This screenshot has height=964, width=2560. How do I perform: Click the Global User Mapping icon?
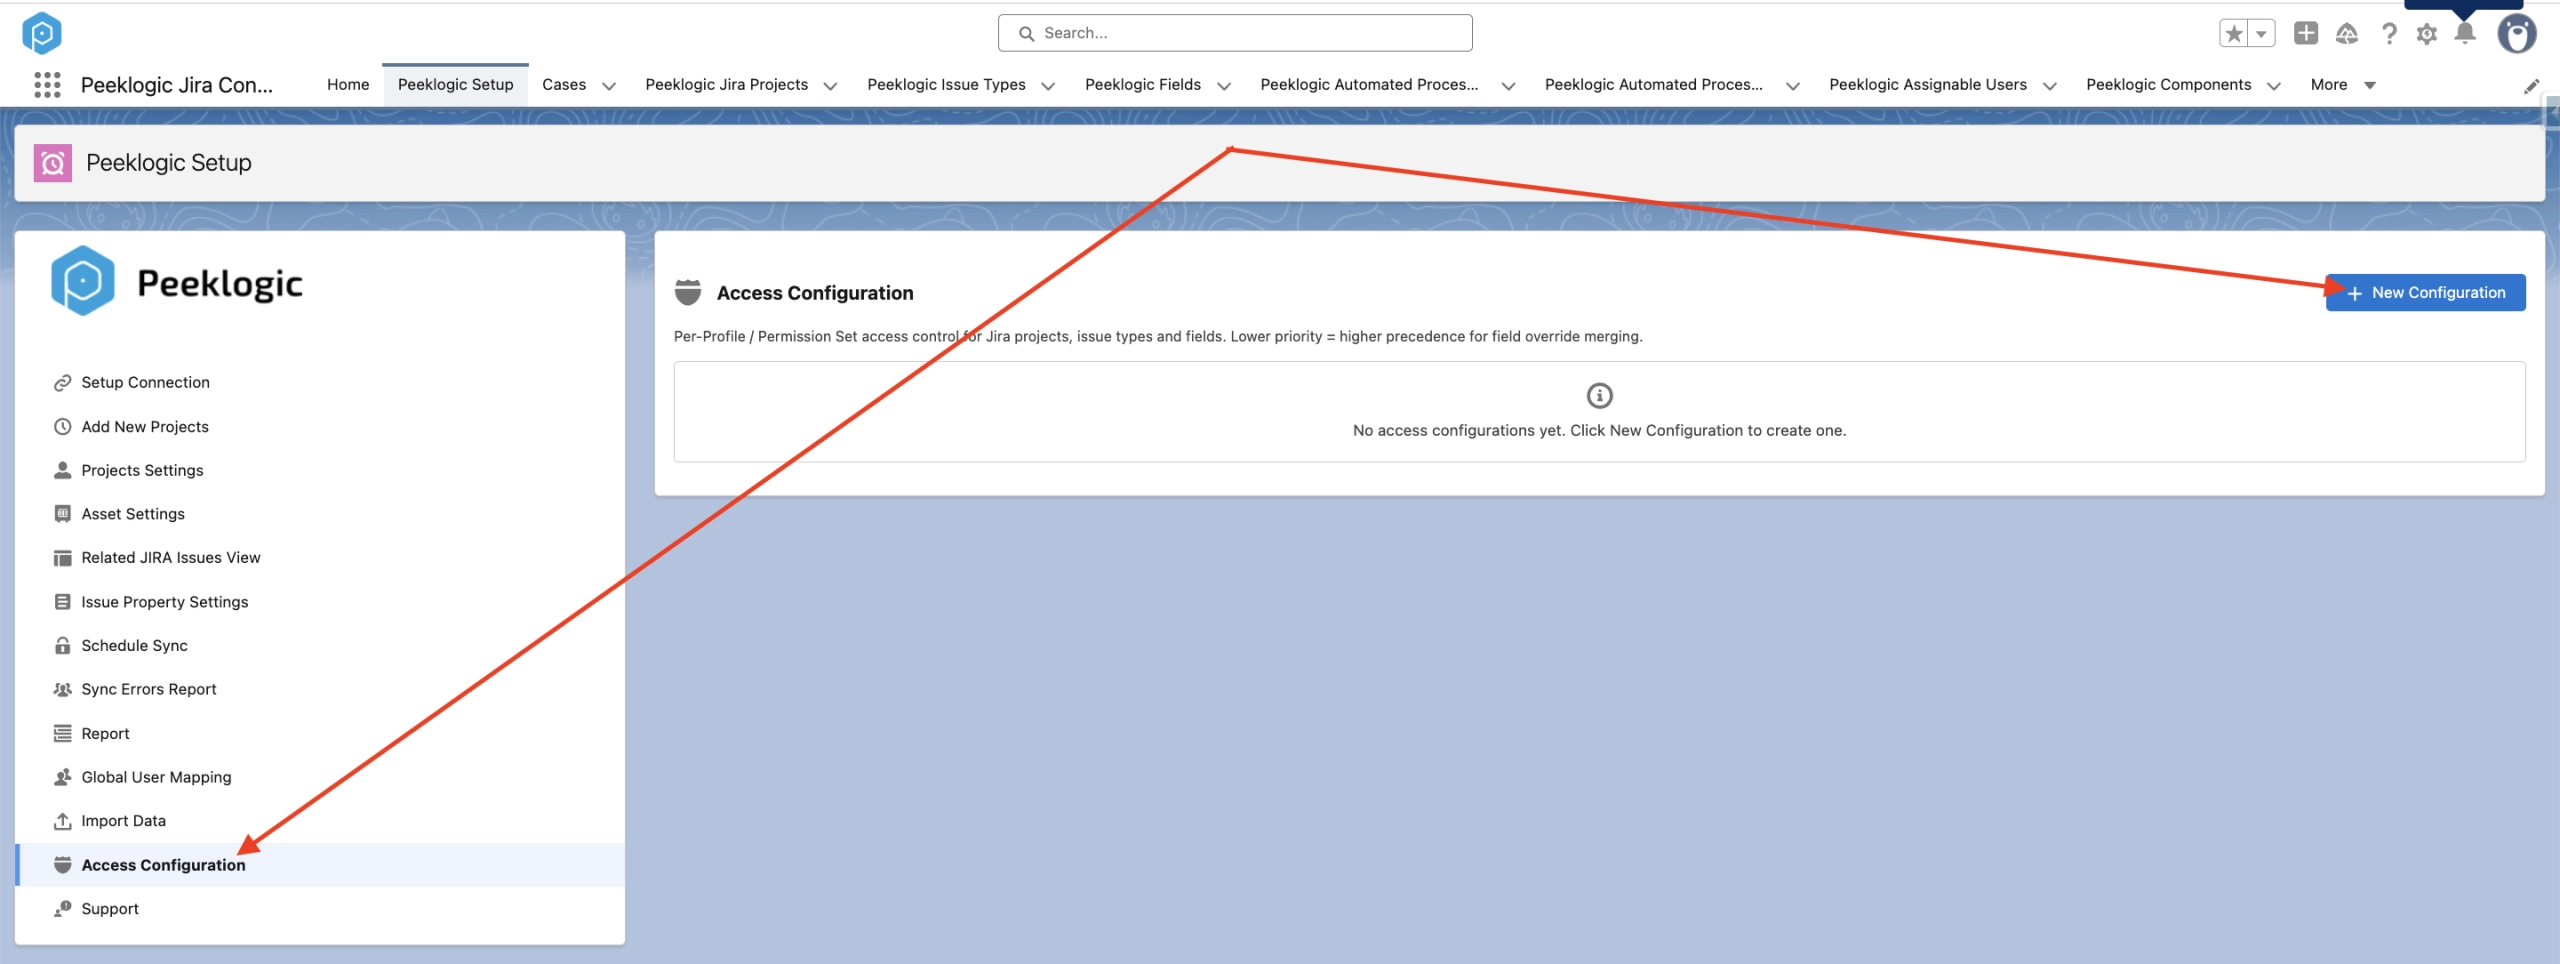tap(62, 777)
